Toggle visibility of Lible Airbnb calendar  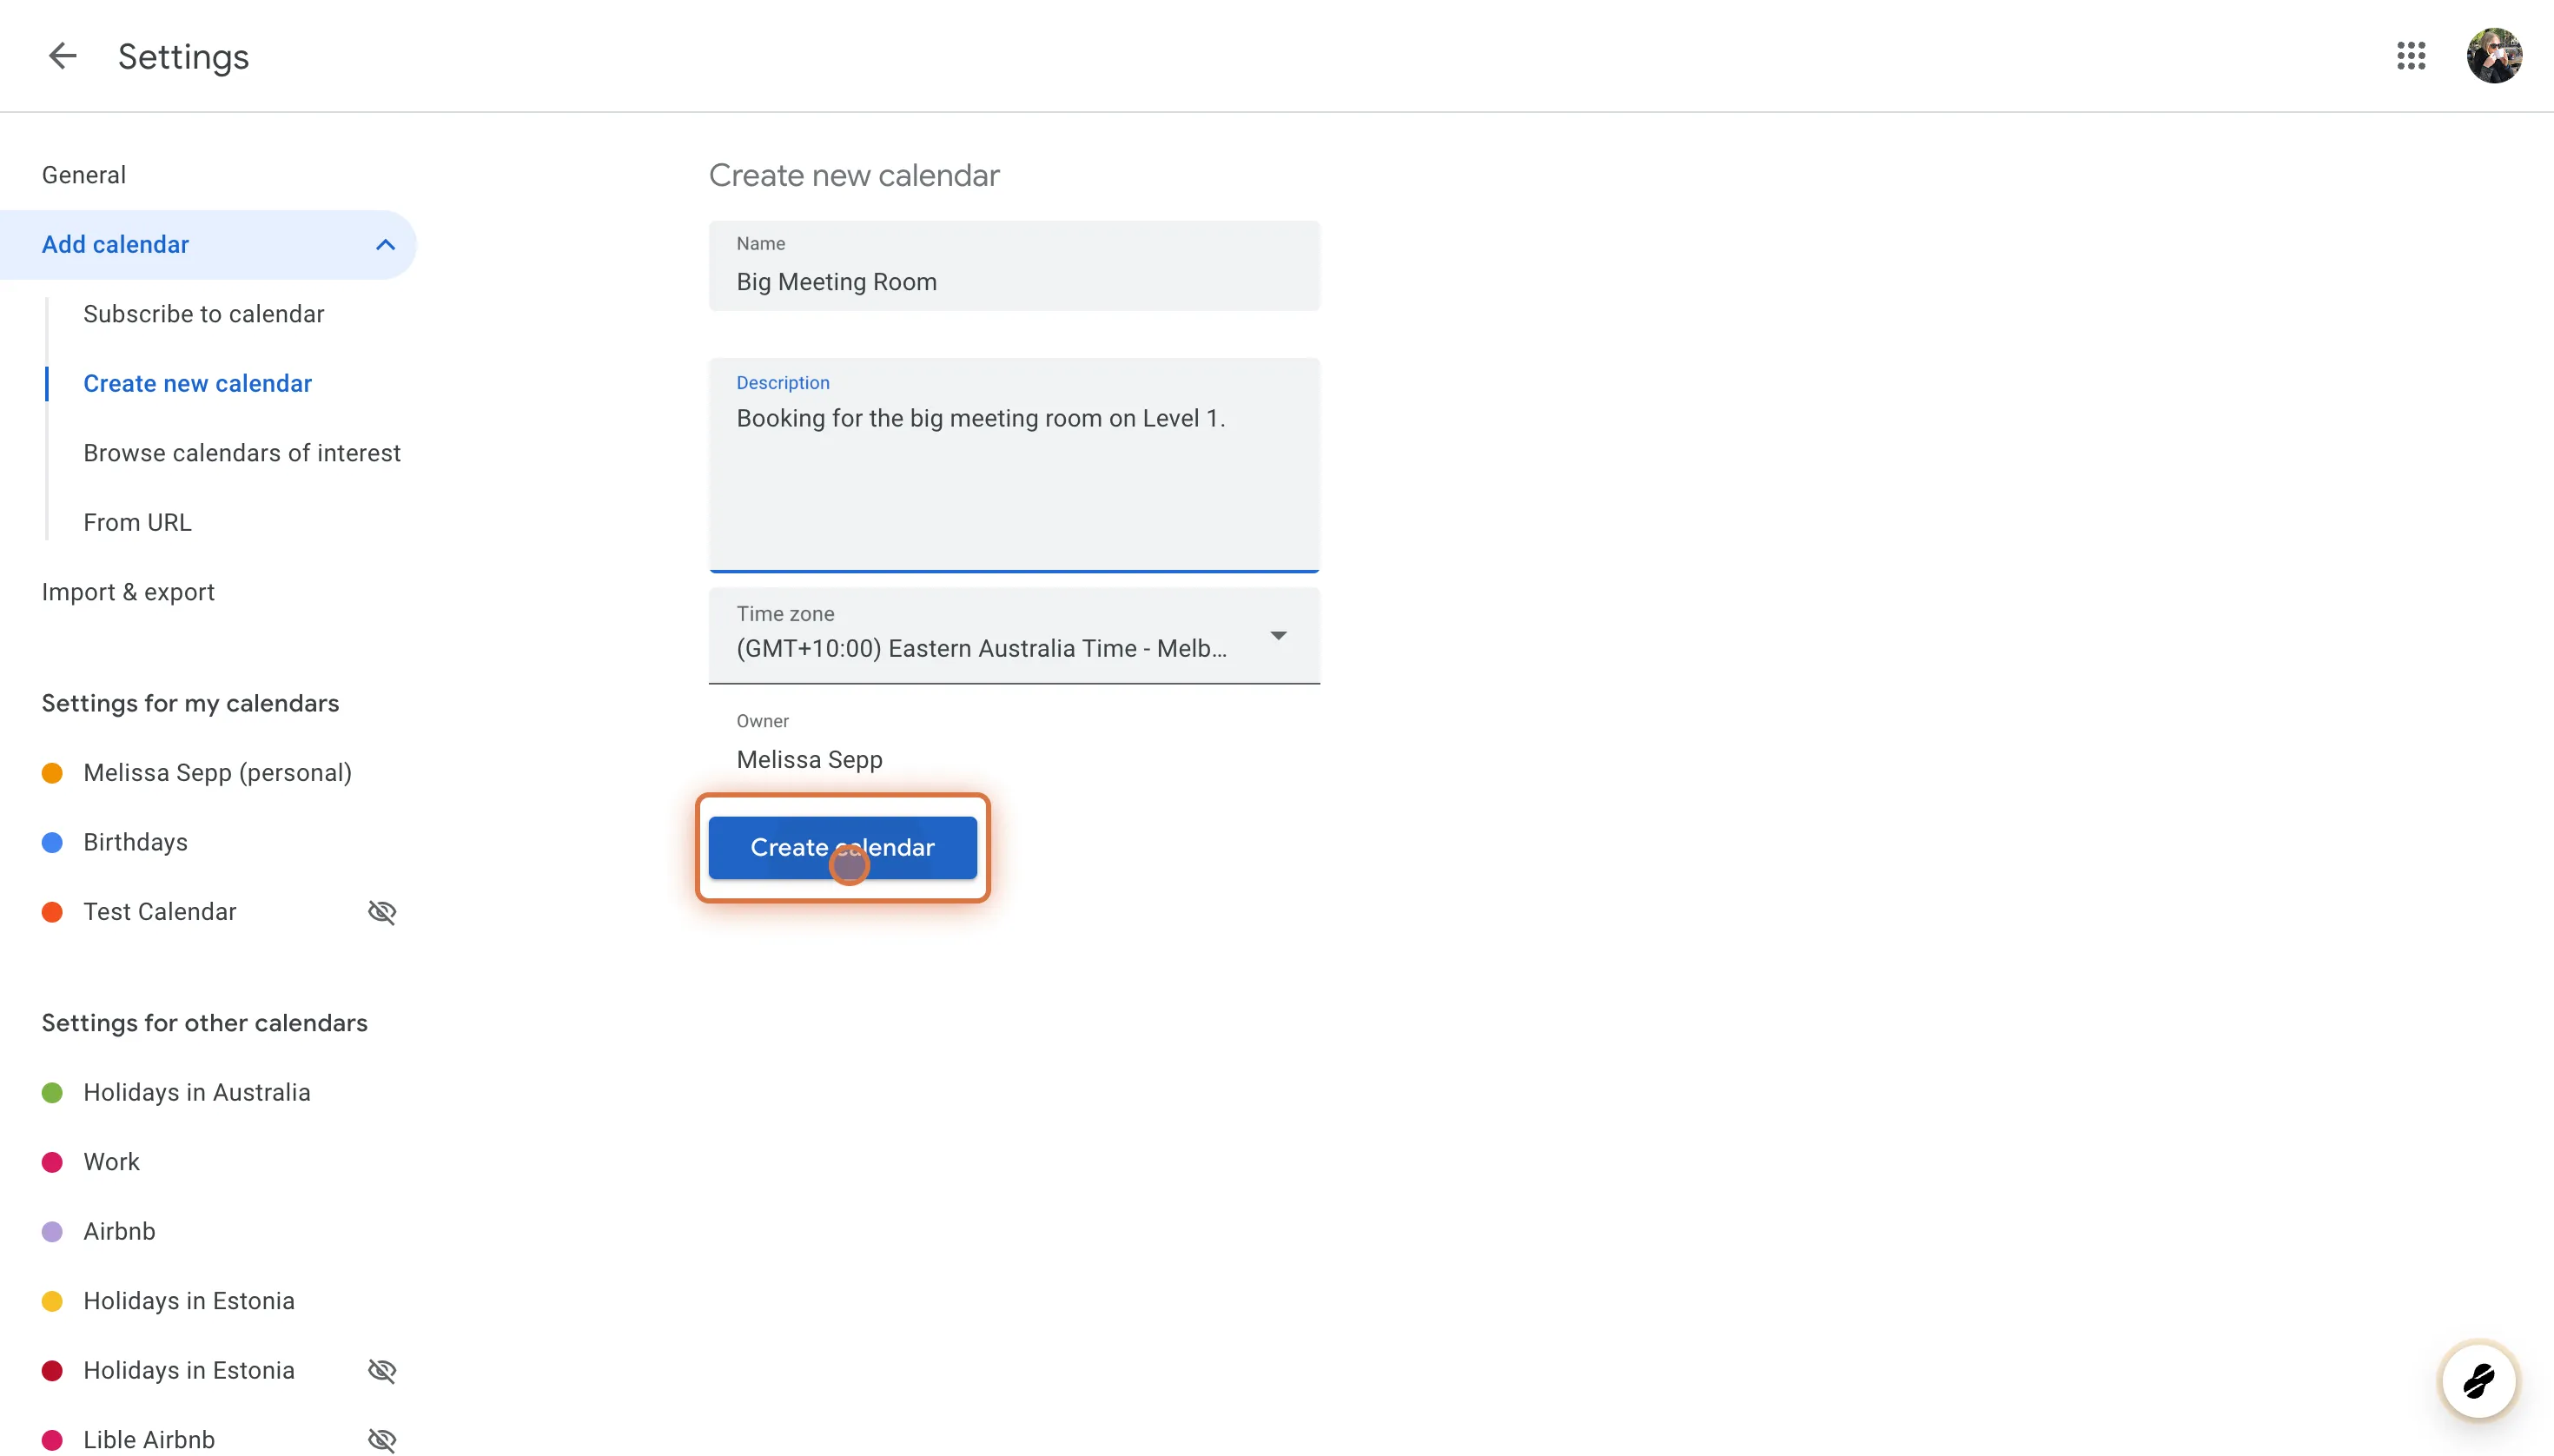tap(381, 1439)
